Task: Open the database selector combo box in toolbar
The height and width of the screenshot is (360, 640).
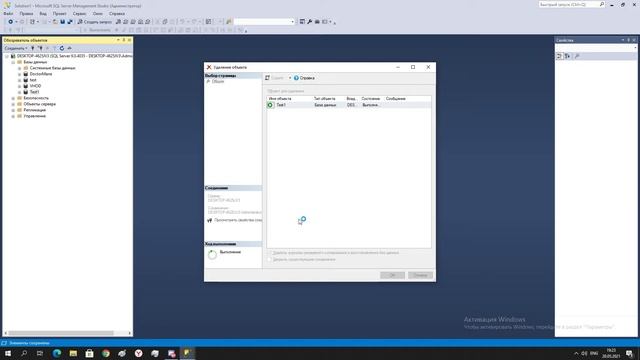Action: [x=264, y=22]
